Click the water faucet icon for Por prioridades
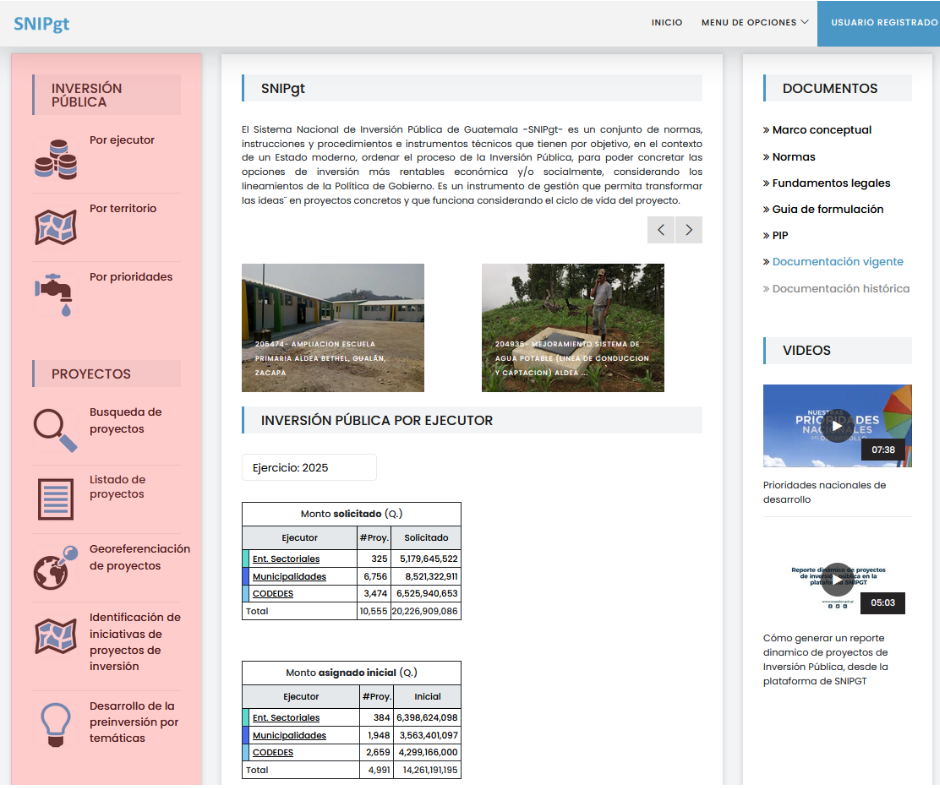940x788 pixels. (x=55, y=292)
